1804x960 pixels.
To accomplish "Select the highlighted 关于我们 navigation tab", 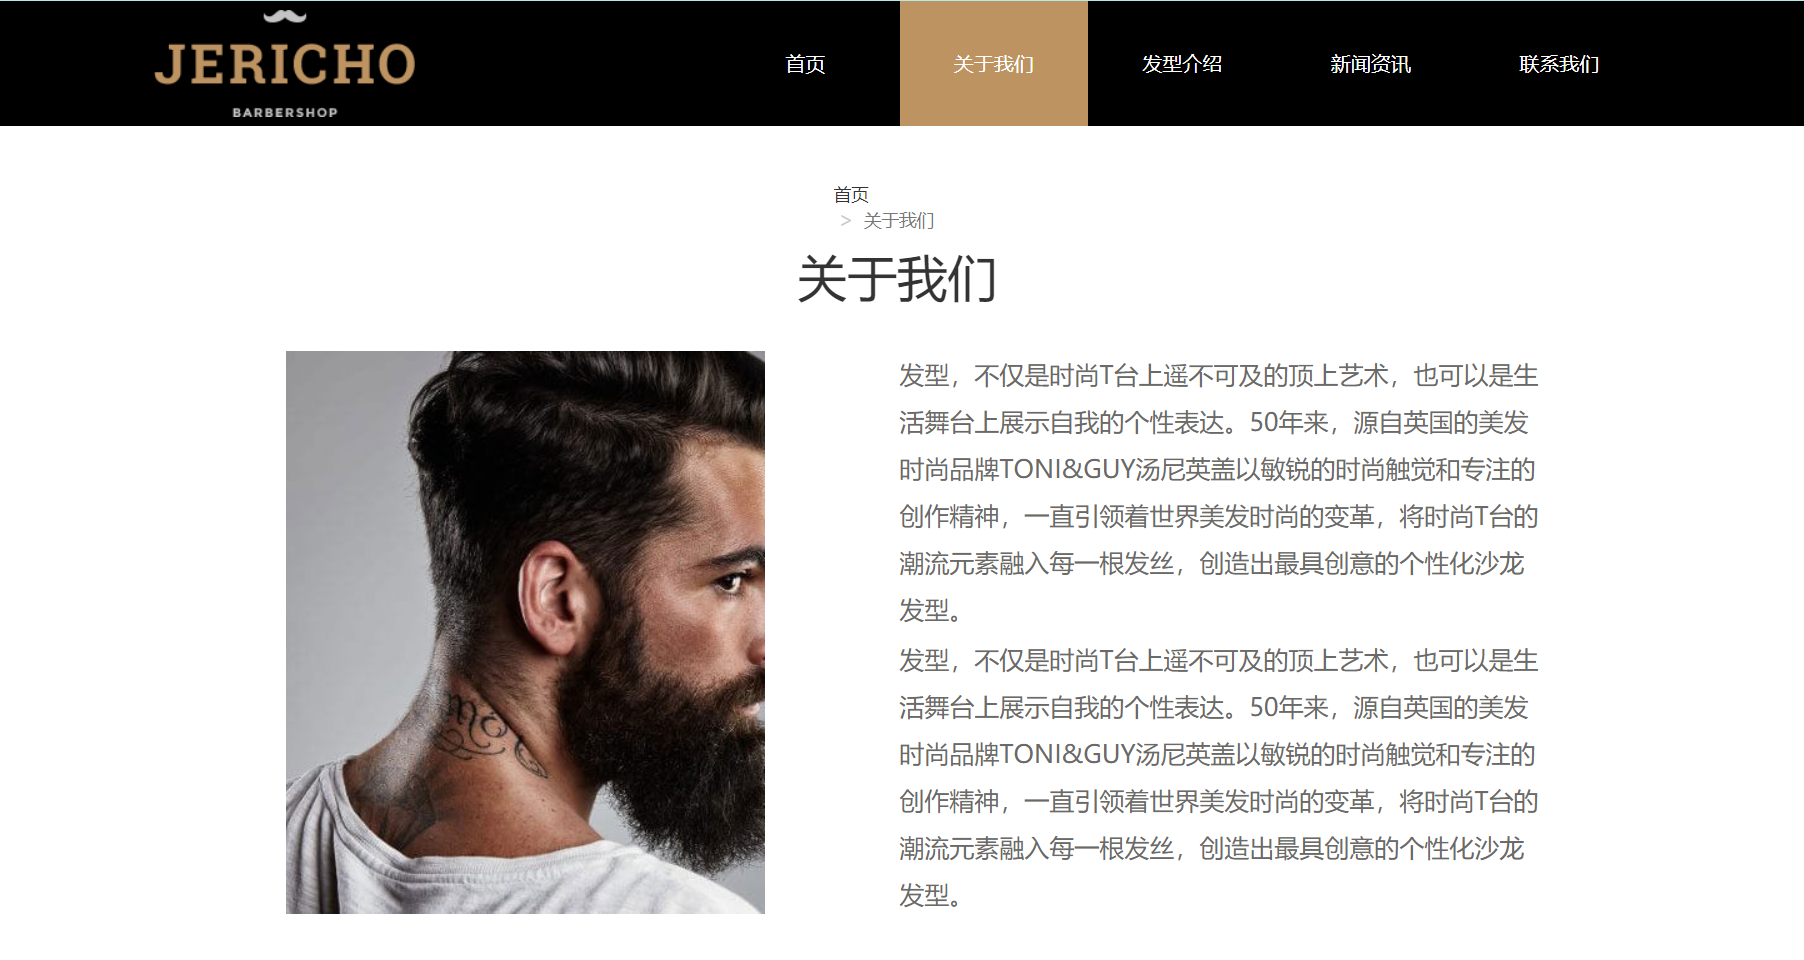I will (x=994, y=64).
